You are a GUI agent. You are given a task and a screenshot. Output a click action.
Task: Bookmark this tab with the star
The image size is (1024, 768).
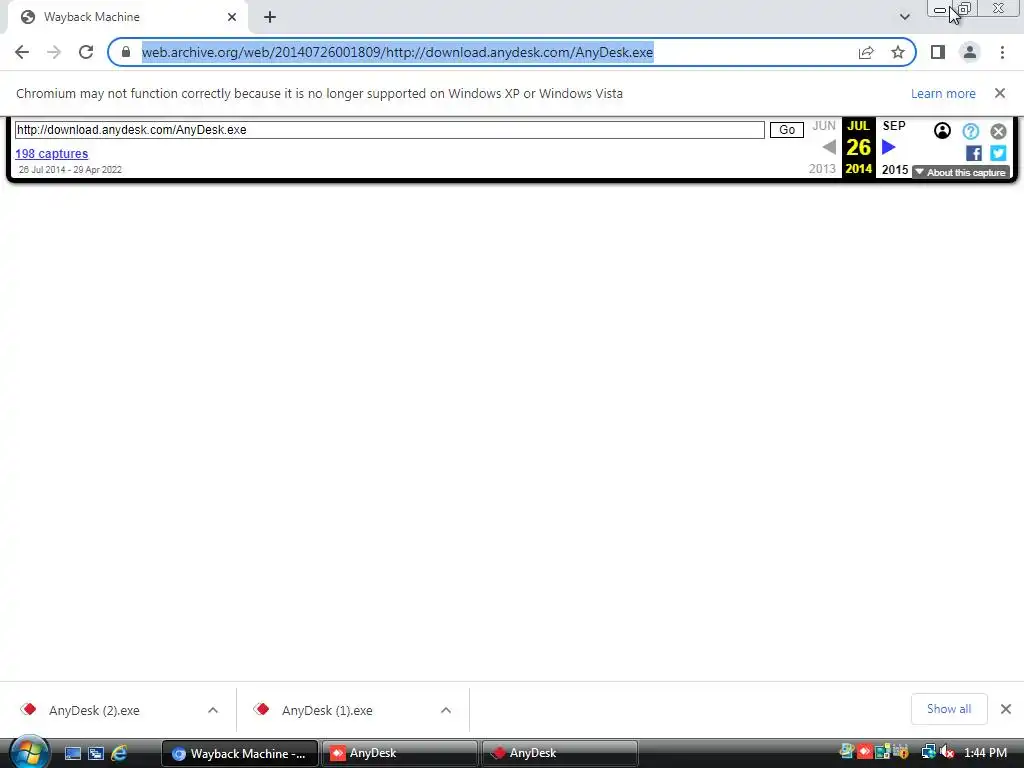click(898, 52)
